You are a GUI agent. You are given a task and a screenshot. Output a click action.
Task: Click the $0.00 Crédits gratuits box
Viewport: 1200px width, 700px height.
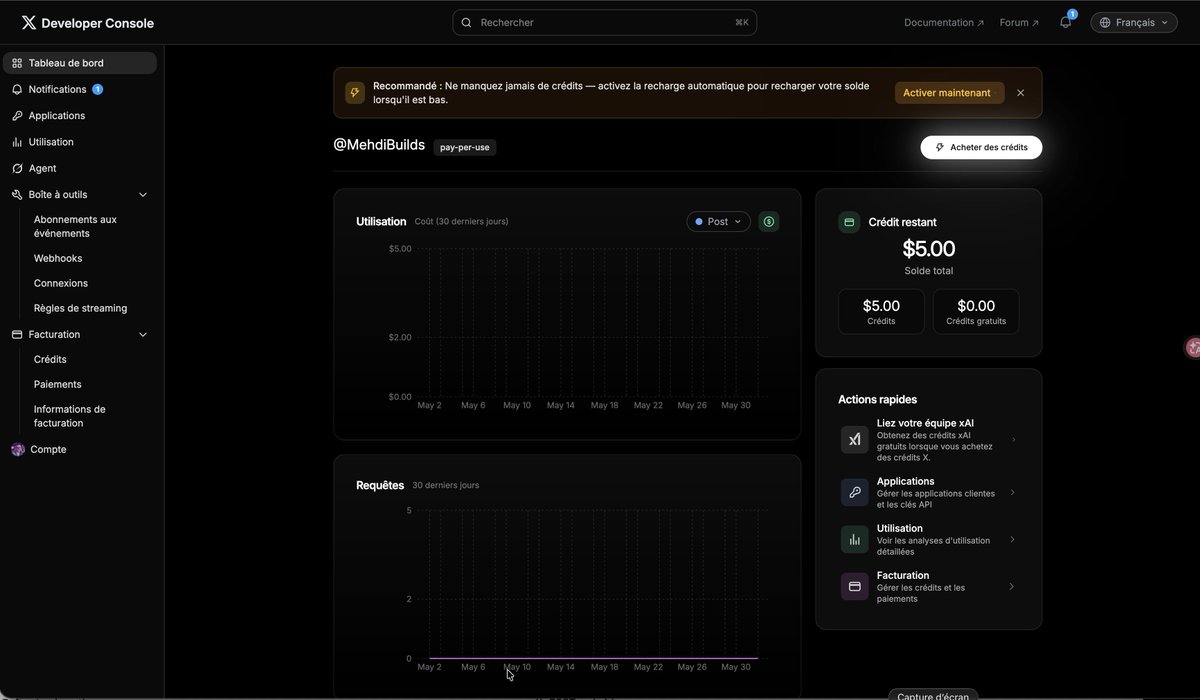(976, 312)
